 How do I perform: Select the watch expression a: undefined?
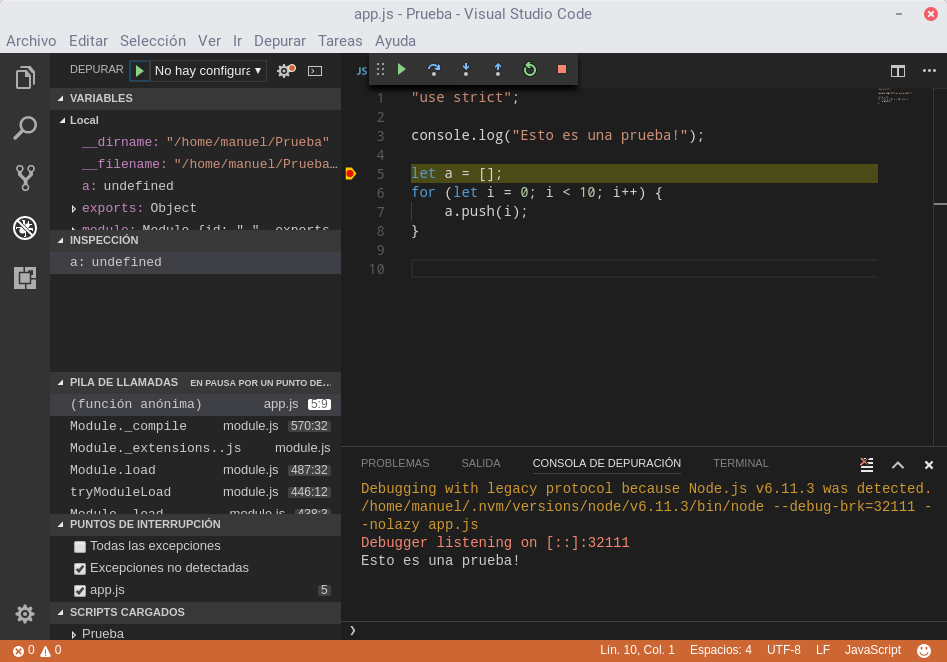(x=196, y=262)
